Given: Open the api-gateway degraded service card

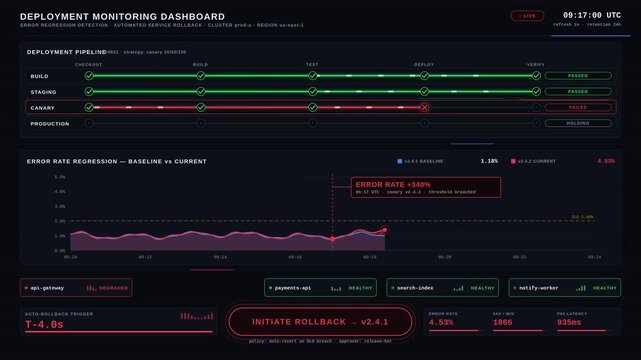Looking at the screenshot, I should [76, 288].
